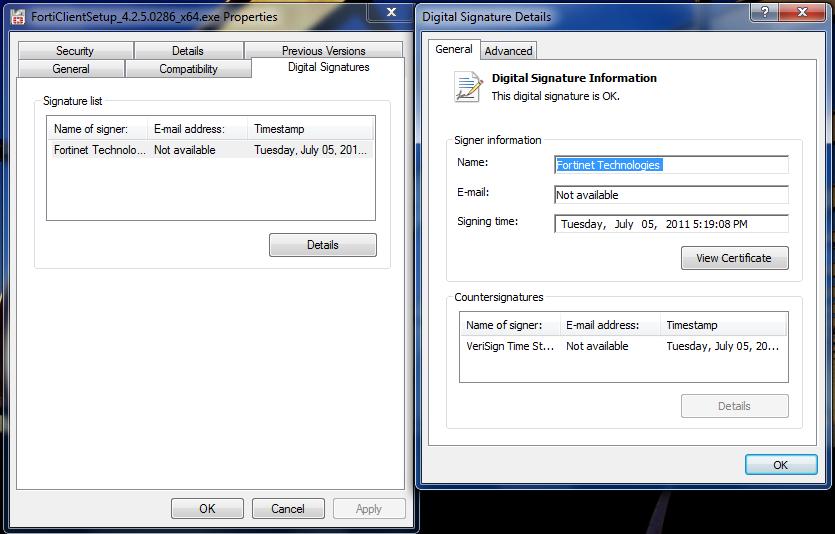
Task: Click the greyed-out Apply button
Action: (369, 509)
